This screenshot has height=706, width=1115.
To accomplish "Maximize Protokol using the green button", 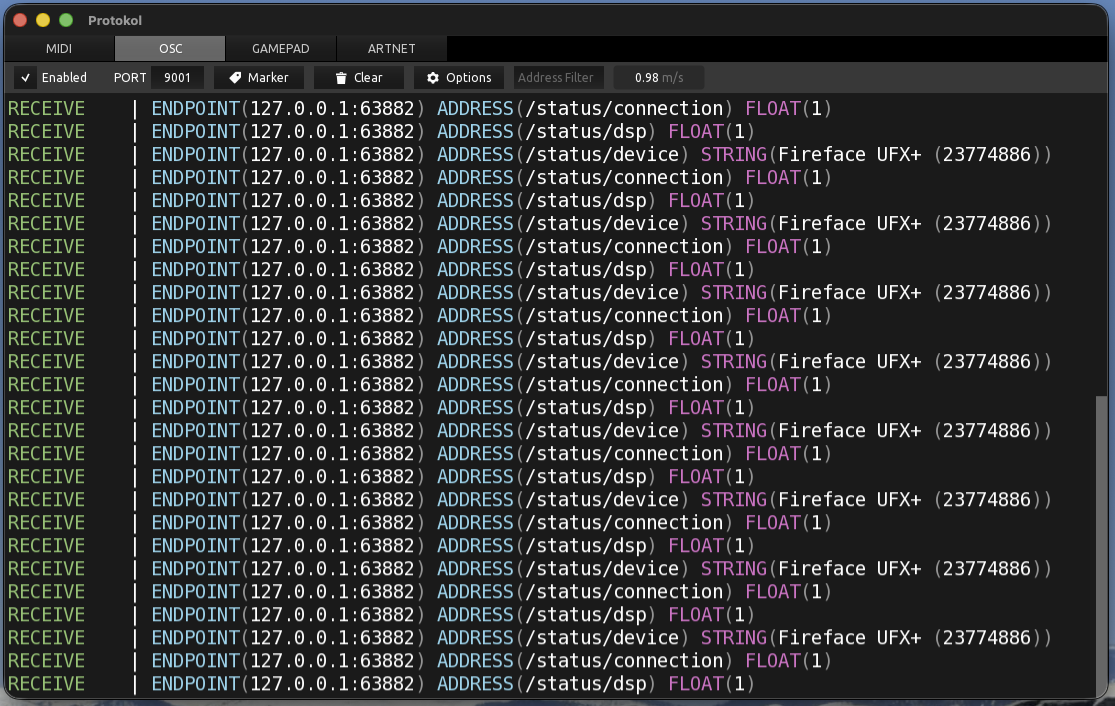I will (66, 20).
